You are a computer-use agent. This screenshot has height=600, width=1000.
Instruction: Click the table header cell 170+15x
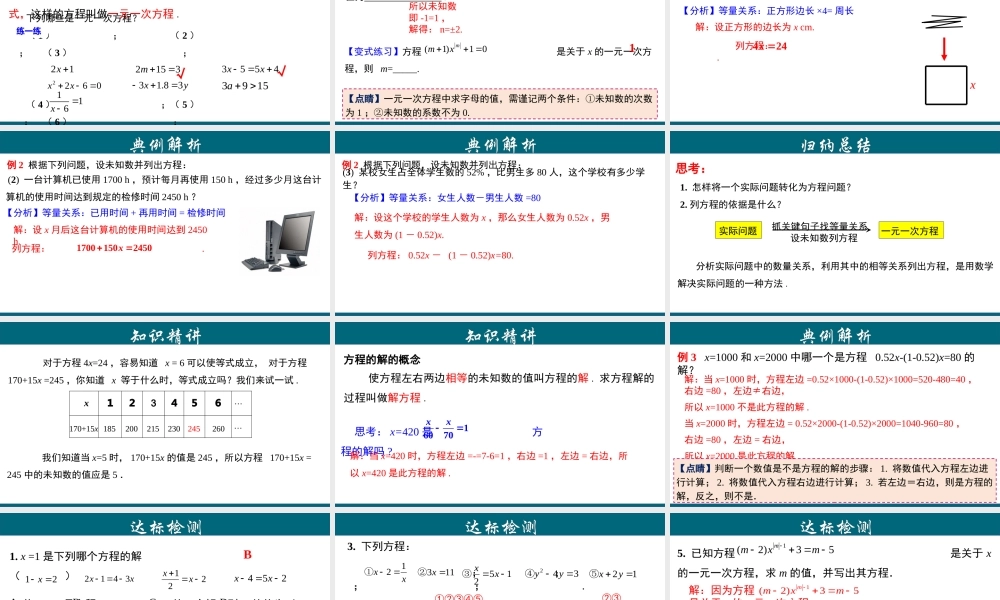click(84, 428)
